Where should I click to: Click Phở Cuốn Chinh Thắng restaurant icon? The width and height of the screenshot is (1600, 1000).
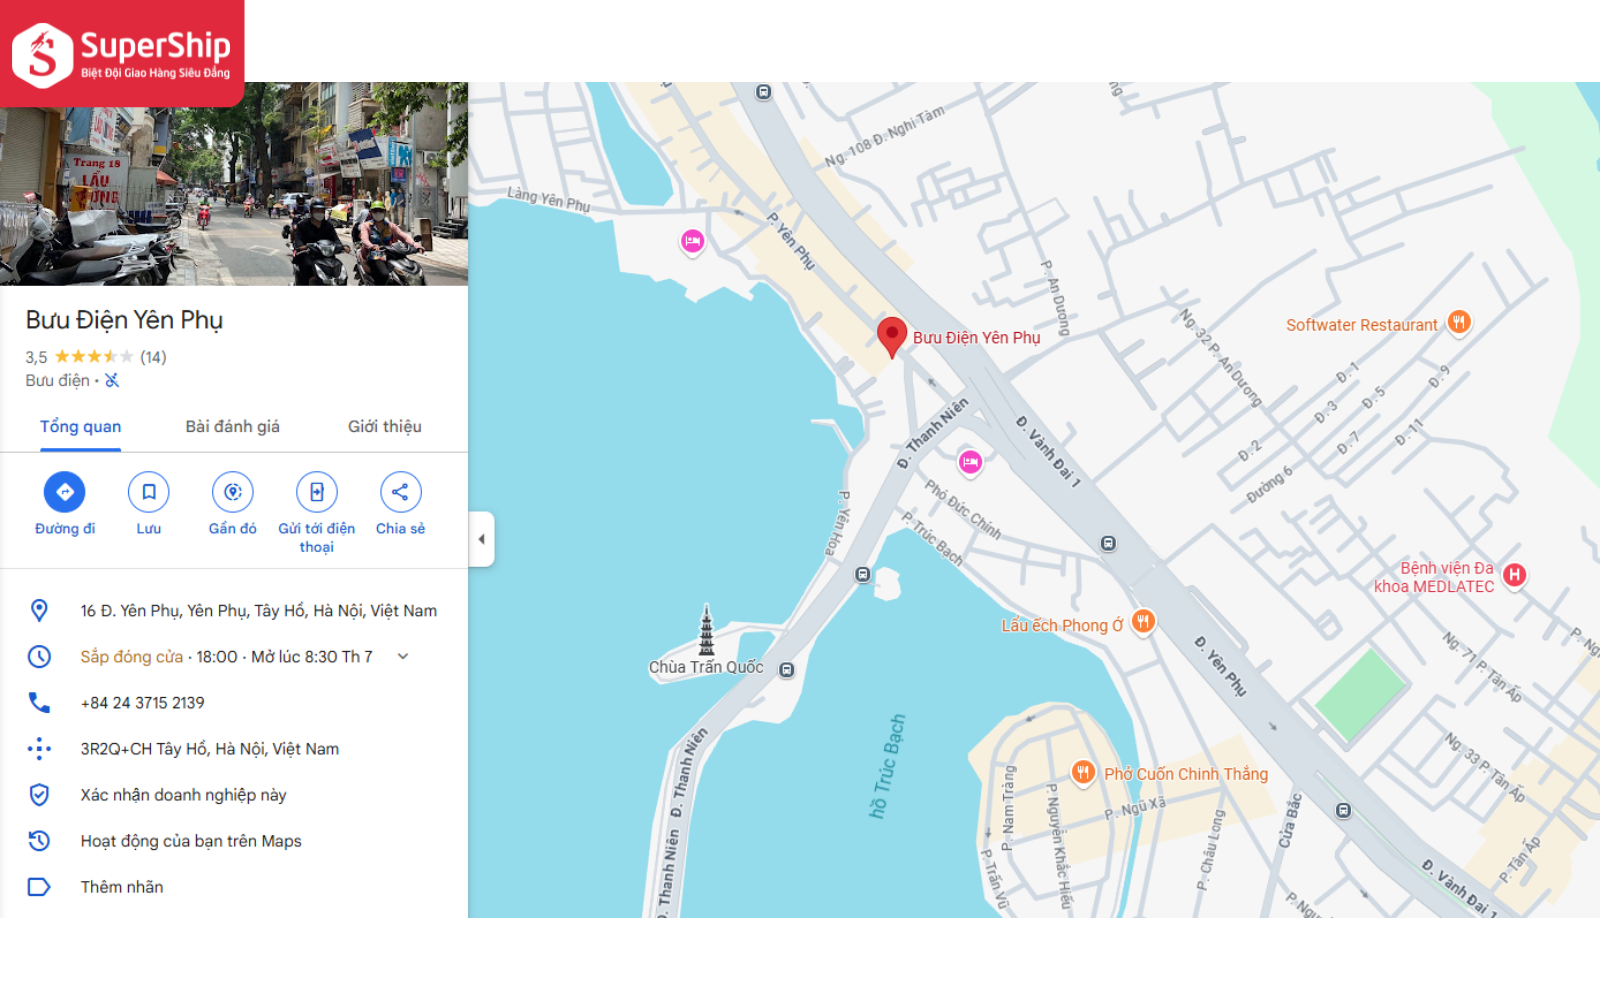tap(1083, 772)
